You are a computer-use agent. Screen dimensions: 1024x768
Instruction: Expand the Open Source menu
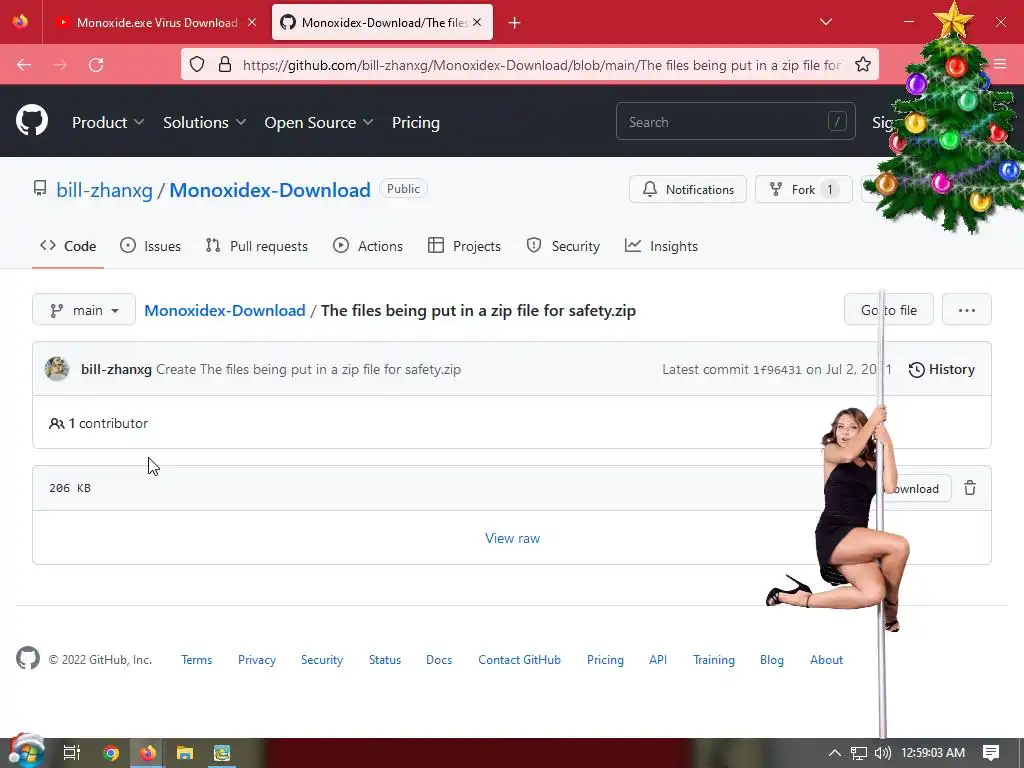click(319, 122)
